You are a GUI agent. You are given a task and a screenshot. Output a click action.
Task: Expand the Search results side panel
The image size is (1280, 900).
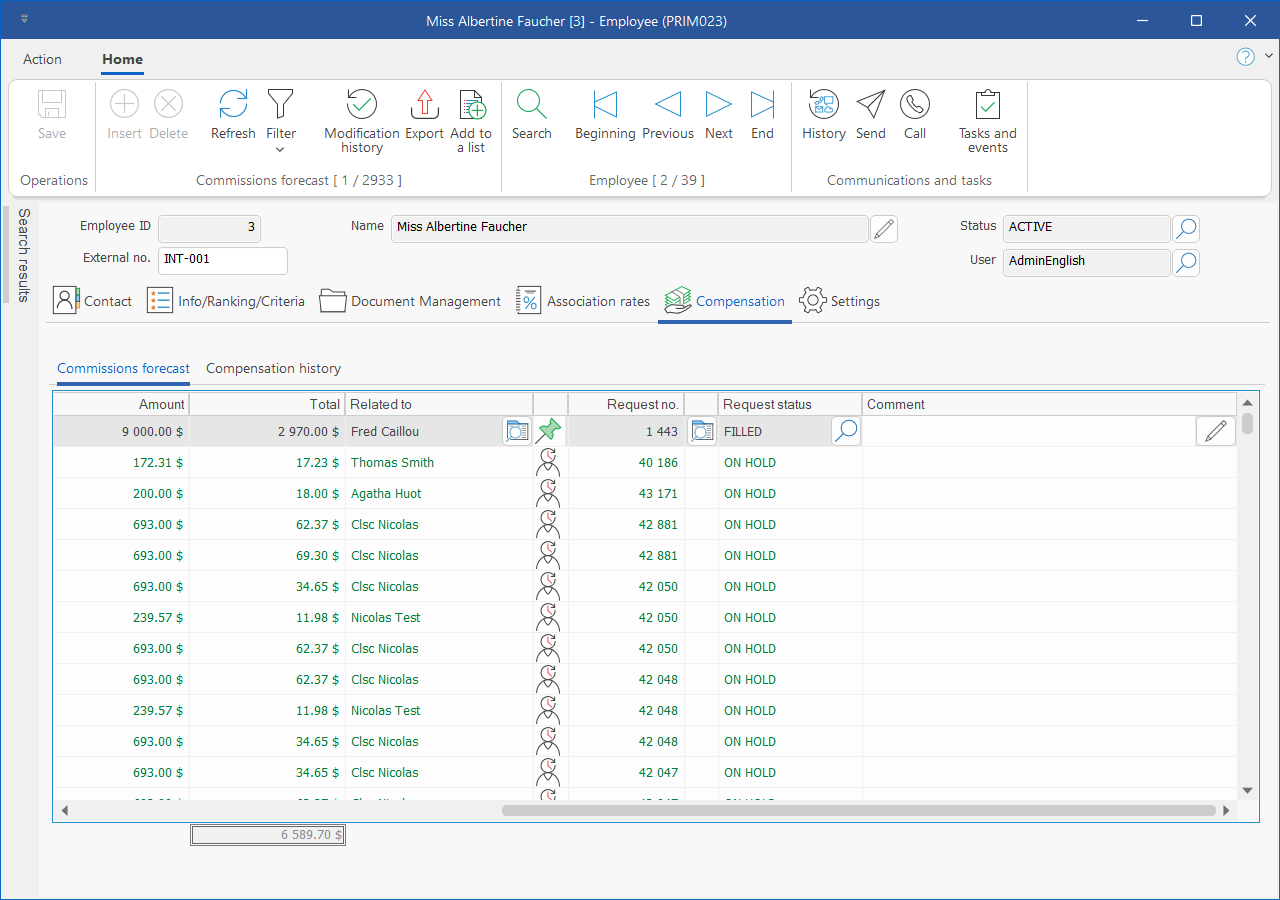point(23,255)
